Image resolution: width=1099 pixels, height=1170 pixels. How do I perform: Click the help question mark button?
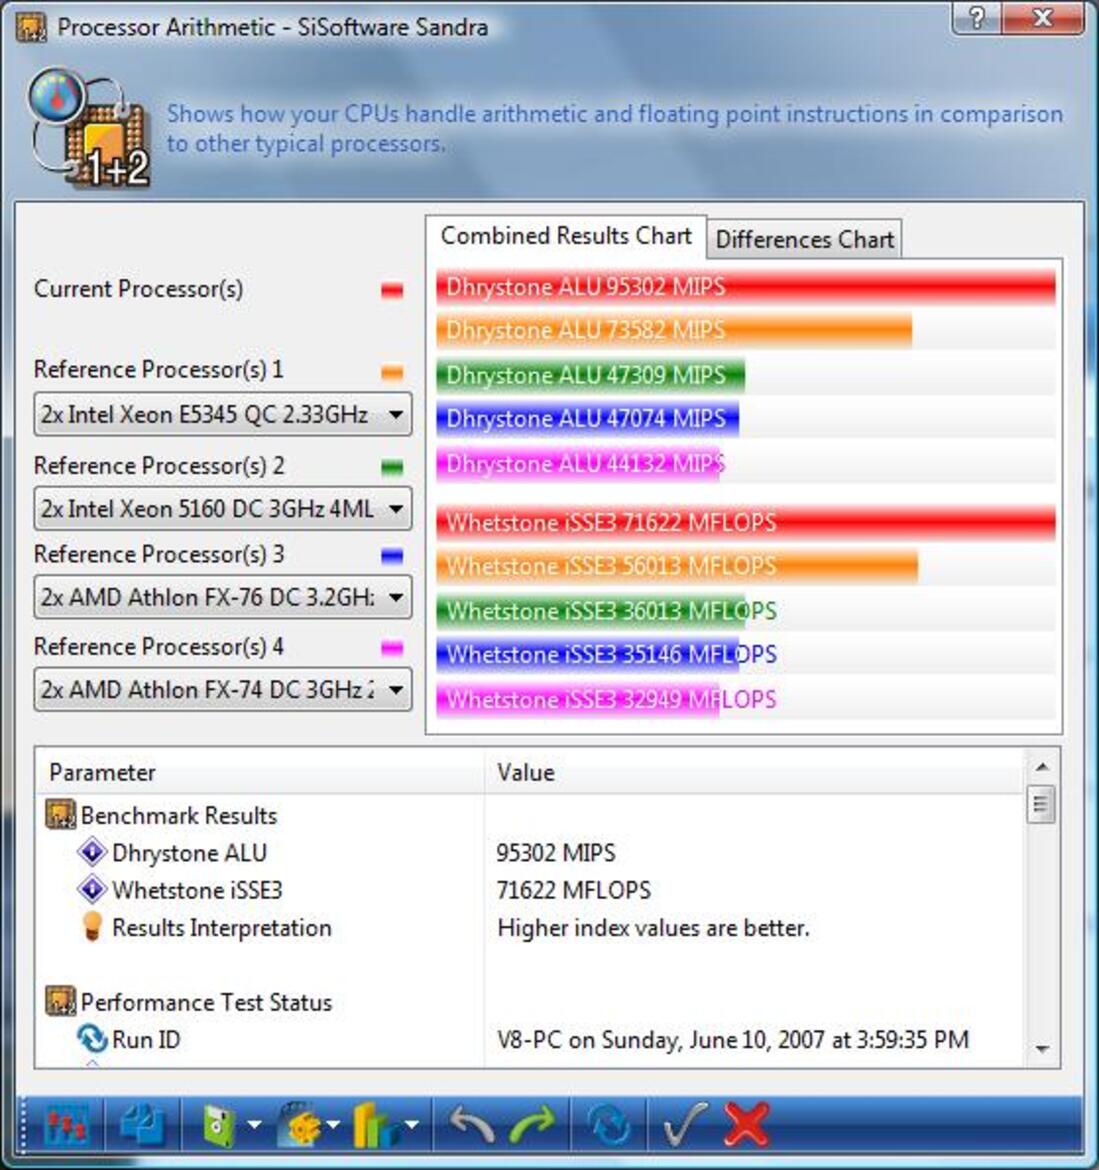pyautogui.click(x=977, y=18)
